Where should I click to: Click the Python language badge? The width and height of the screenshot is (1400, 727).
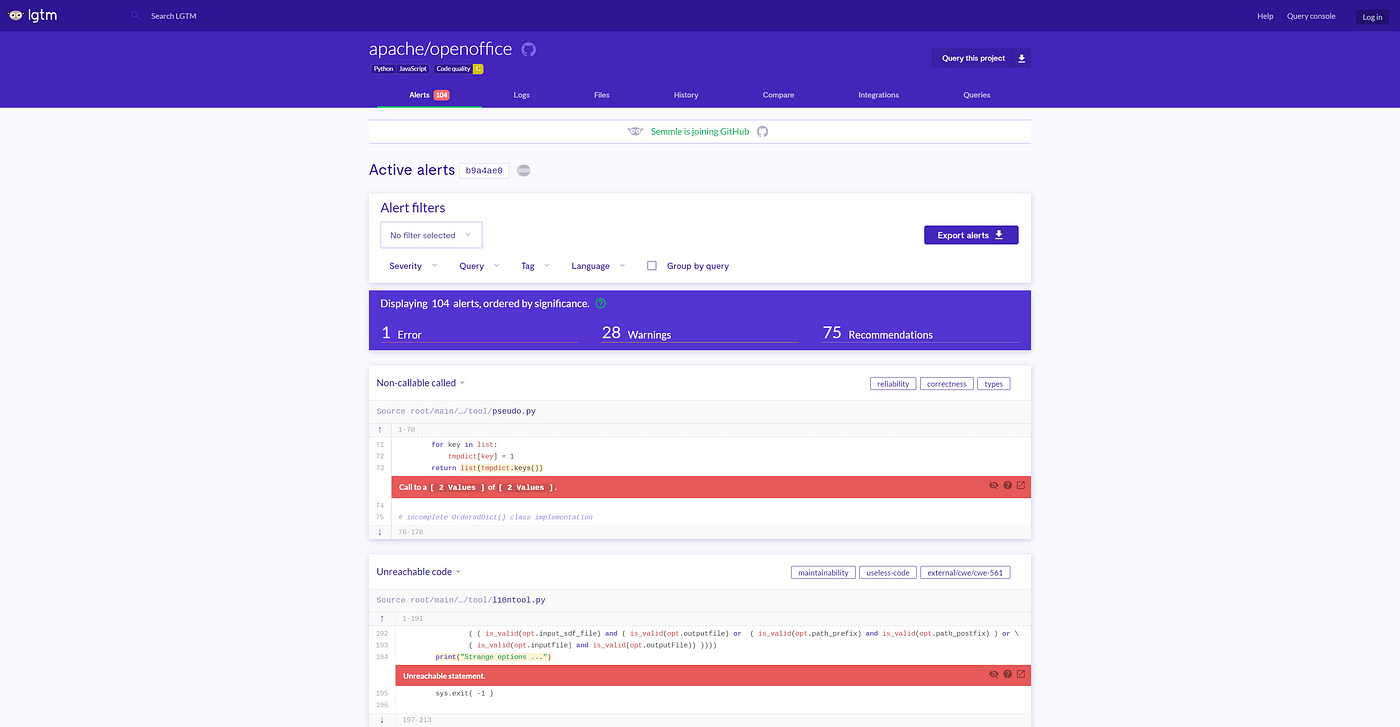(384, 69)
